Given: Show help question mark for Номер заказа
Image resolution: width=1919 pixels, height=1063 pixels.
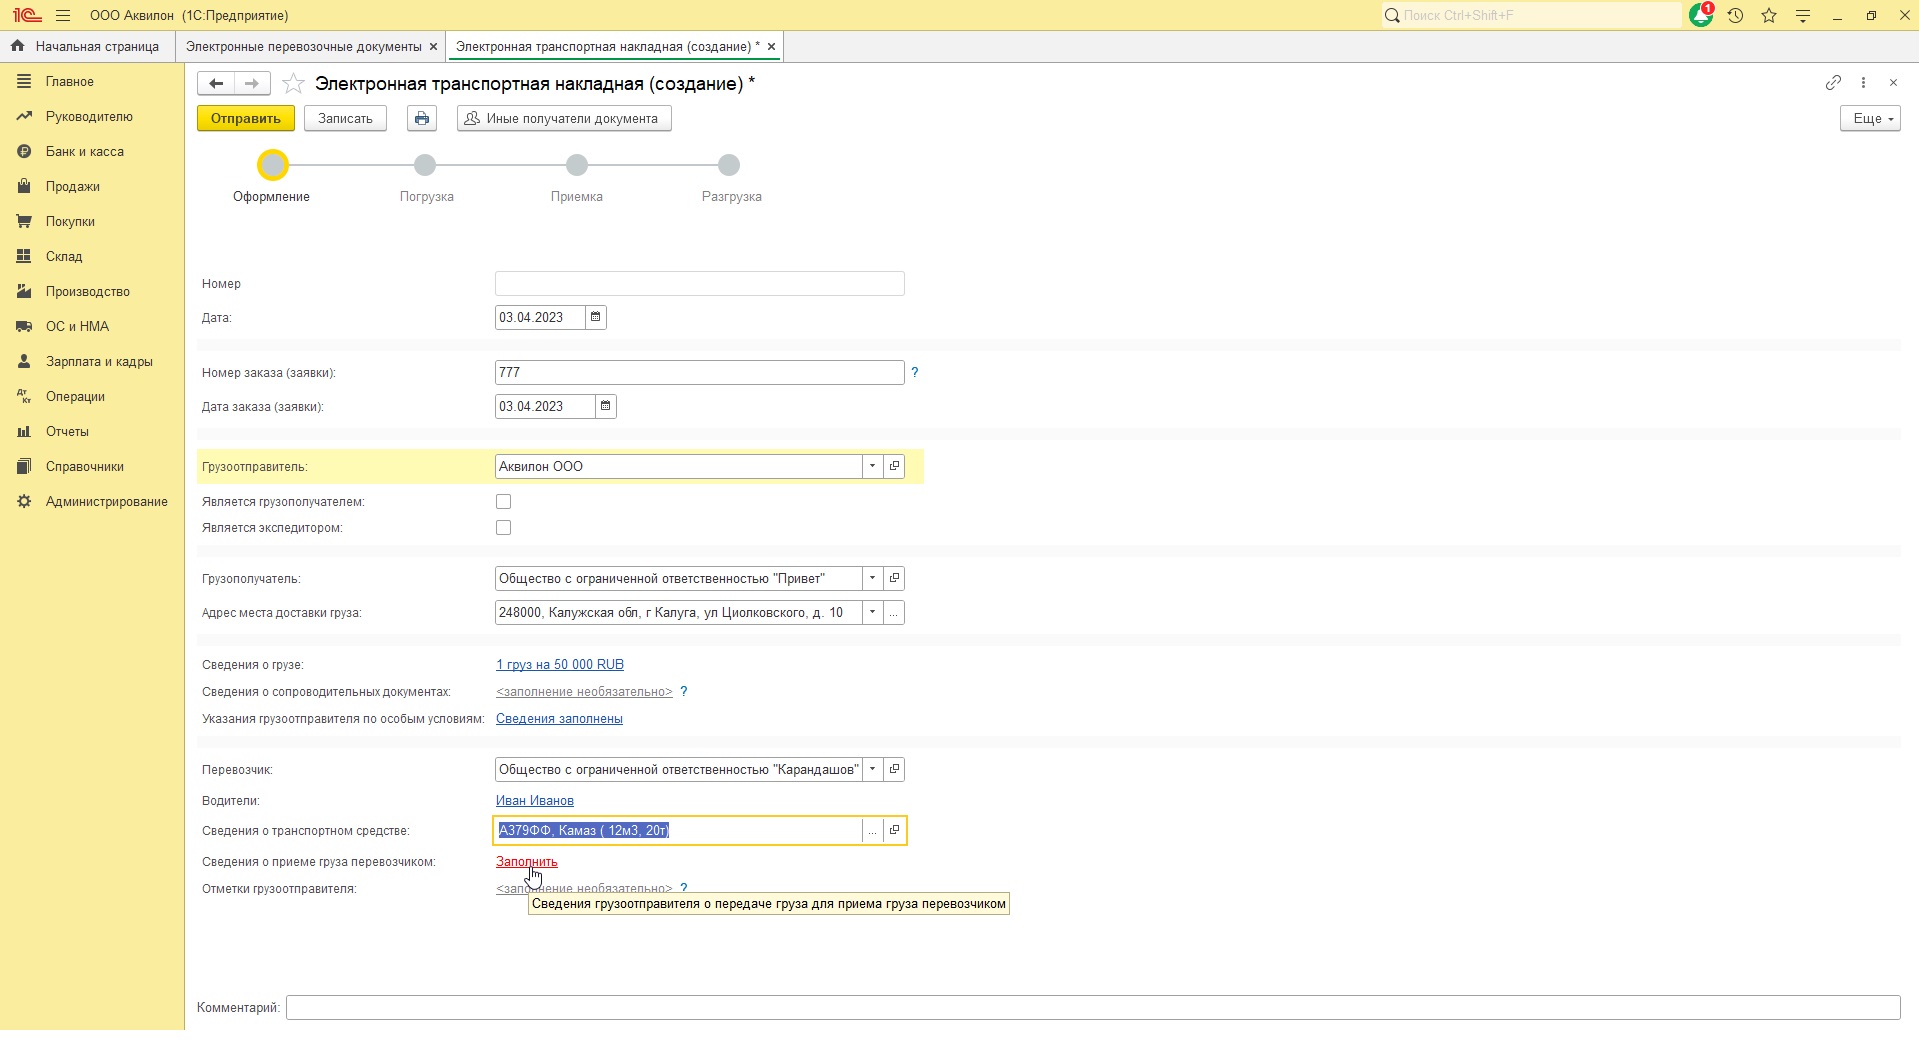Looking at the screenshot, I should pyautogui.click(x=914, y=372).
